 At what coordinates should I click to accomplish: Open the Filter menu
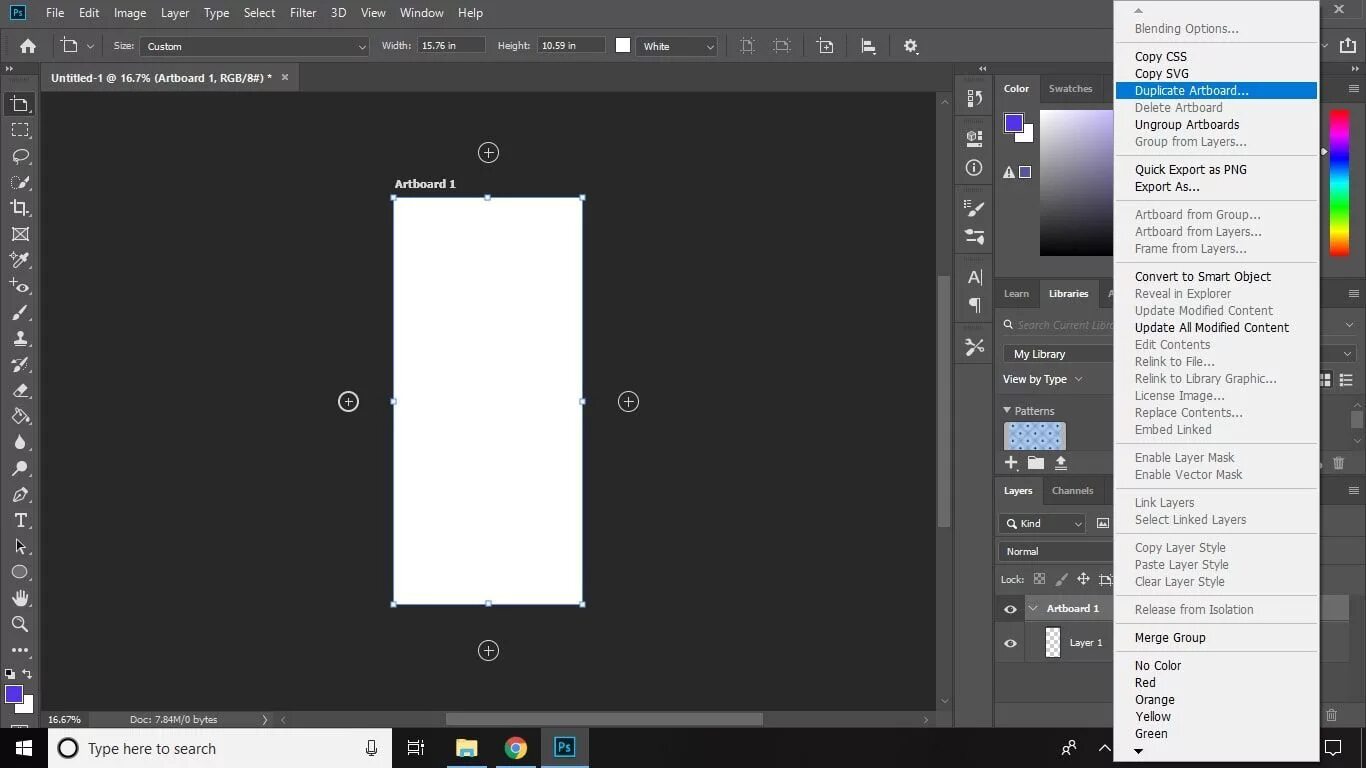click(303, 13)
